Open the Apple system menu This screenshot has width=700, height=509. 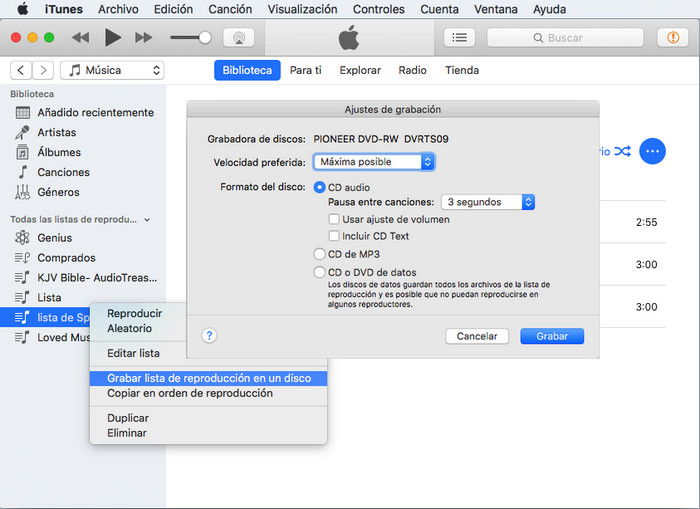[x=22, y=9]
